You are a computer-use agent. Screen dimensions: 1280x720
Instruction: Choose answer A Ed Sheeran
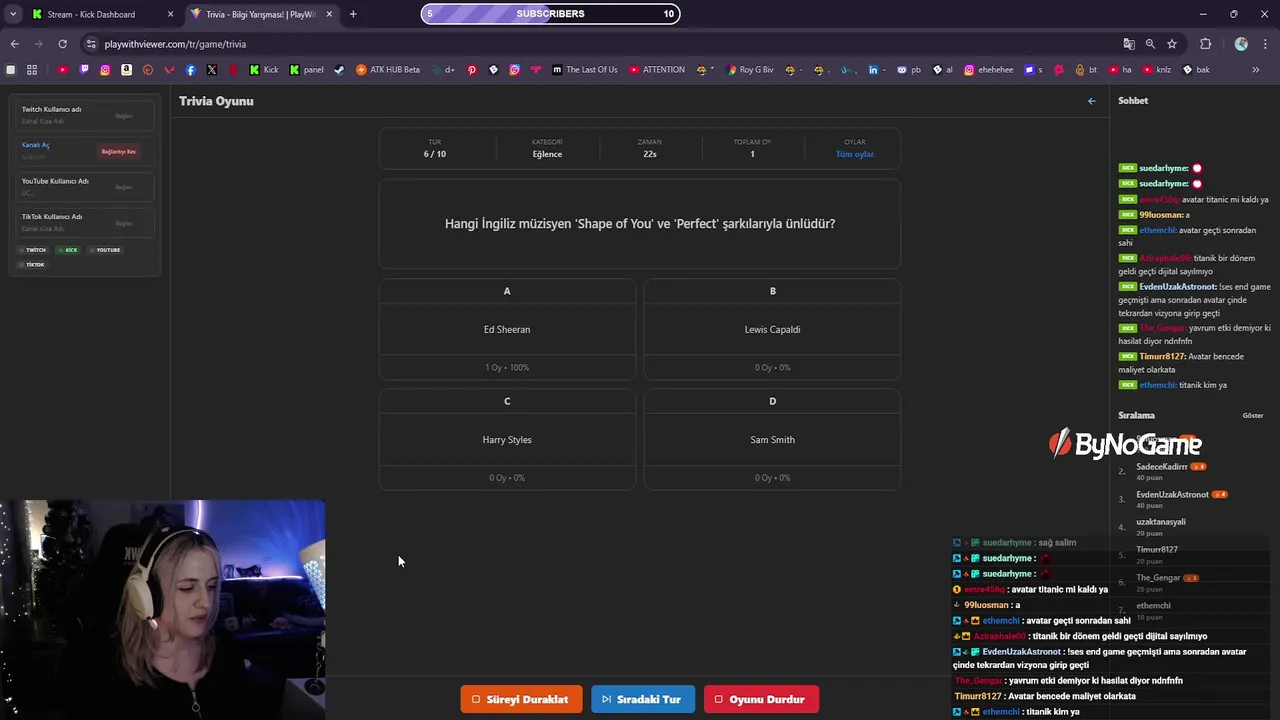coord(507,329)
